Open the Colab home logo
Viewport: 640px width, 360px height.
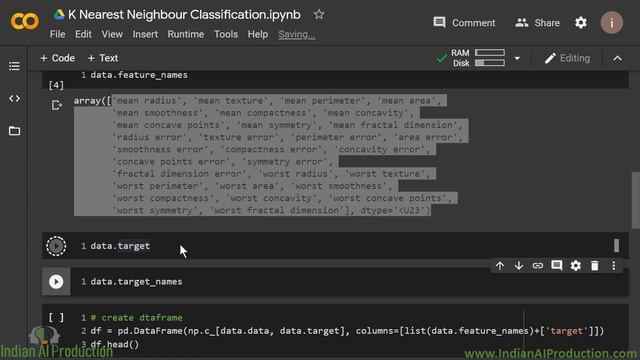(x=24, y=21)
